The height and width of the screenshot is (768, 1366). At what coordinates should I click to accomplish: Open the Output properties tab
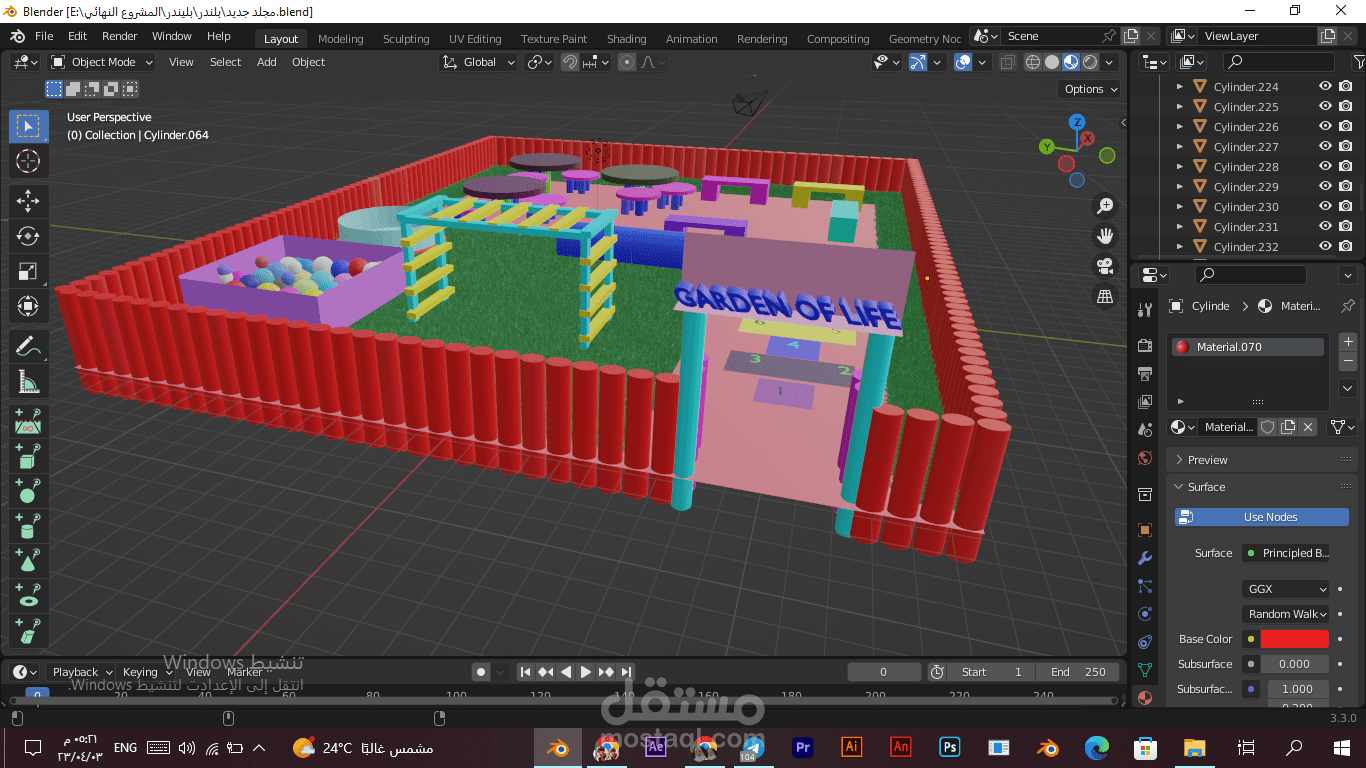[1146, 374]
